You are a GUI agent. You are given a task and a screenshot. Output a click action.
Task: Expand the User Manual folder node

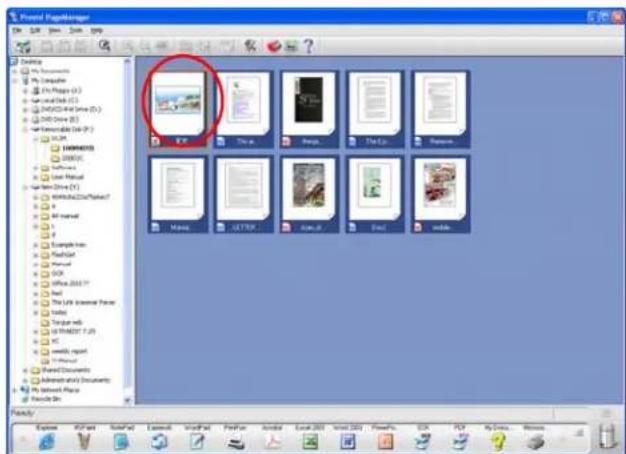35,177
